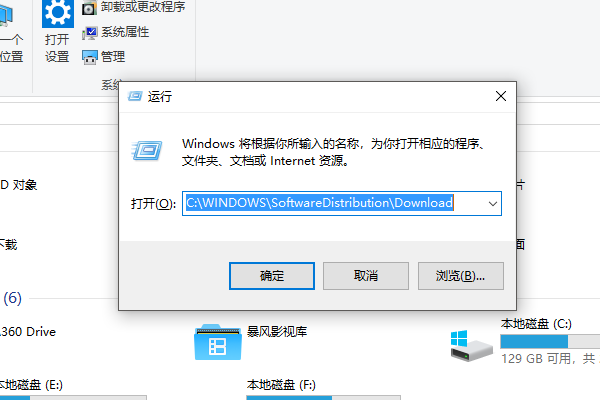Click the 确定 (OK) button

[x=272, y=276]
